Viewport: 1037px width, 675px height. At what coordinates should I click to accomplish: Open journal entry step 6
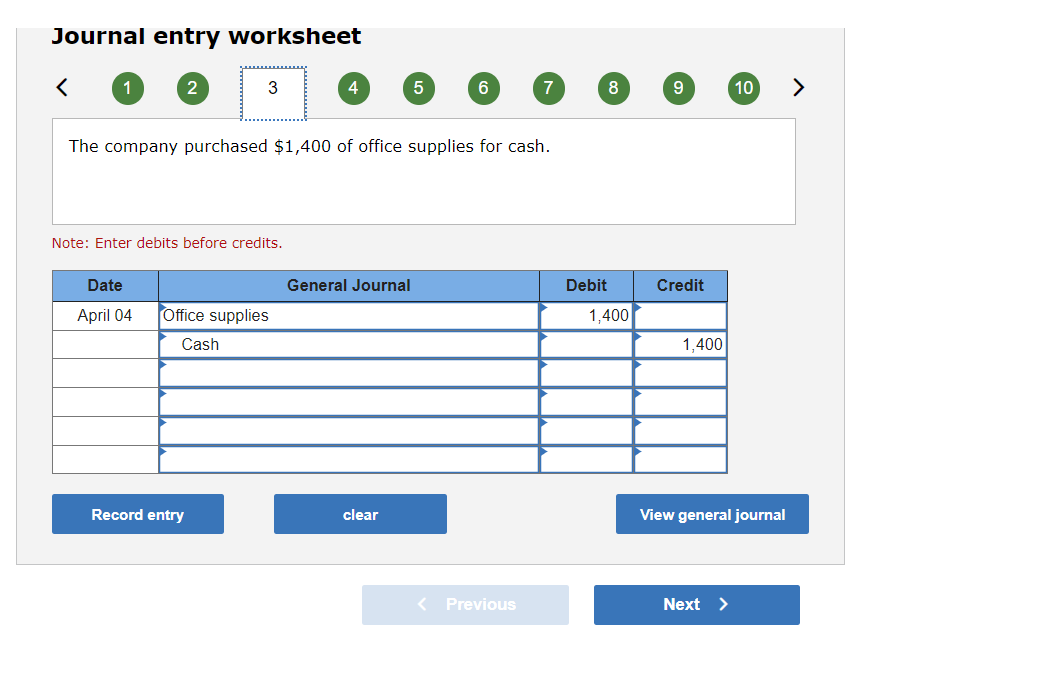point(483,88)
